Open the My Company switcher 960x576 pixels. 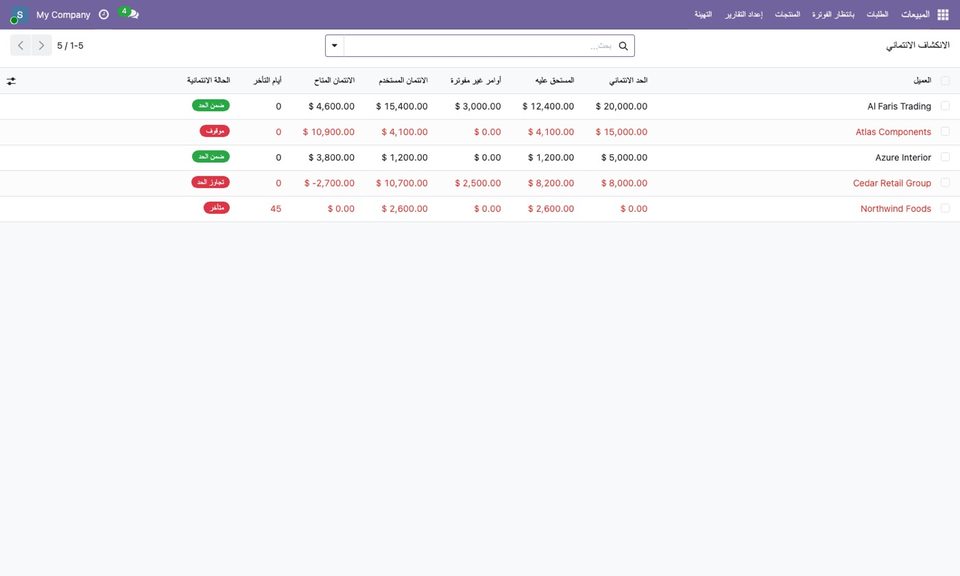point(63,15)
